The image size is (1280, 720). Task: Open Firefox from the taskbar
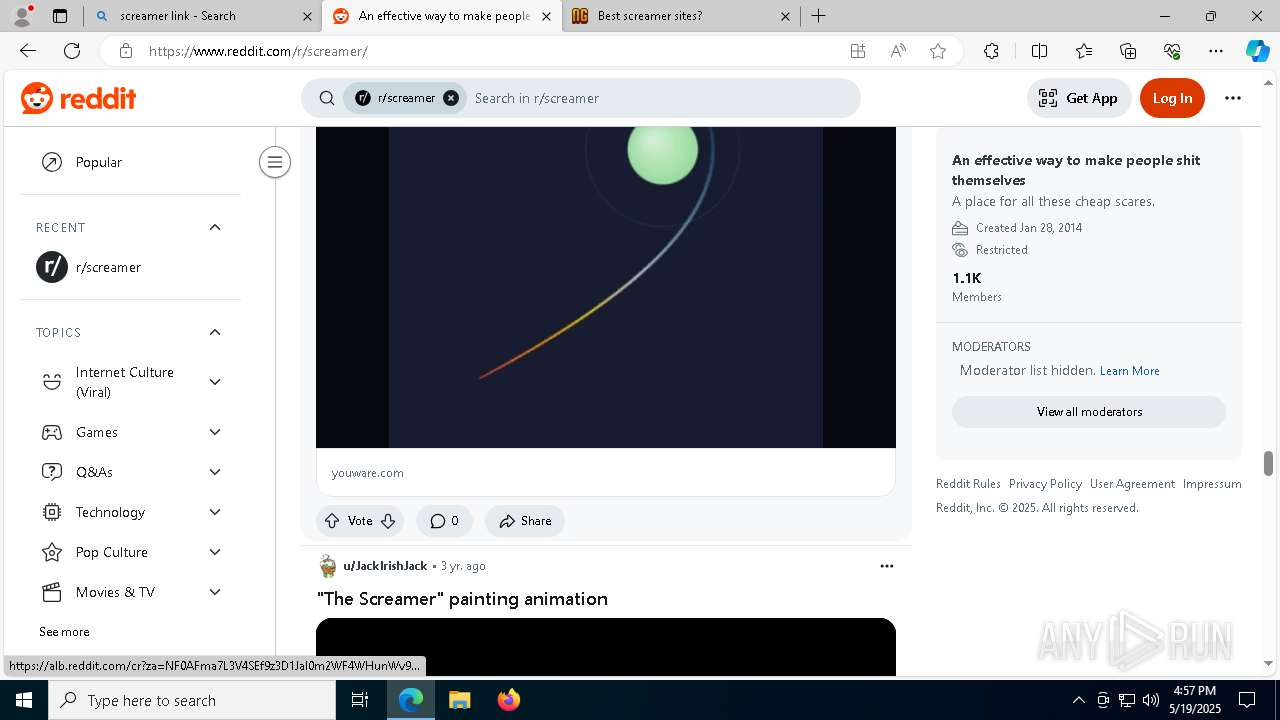pos(508,700)
